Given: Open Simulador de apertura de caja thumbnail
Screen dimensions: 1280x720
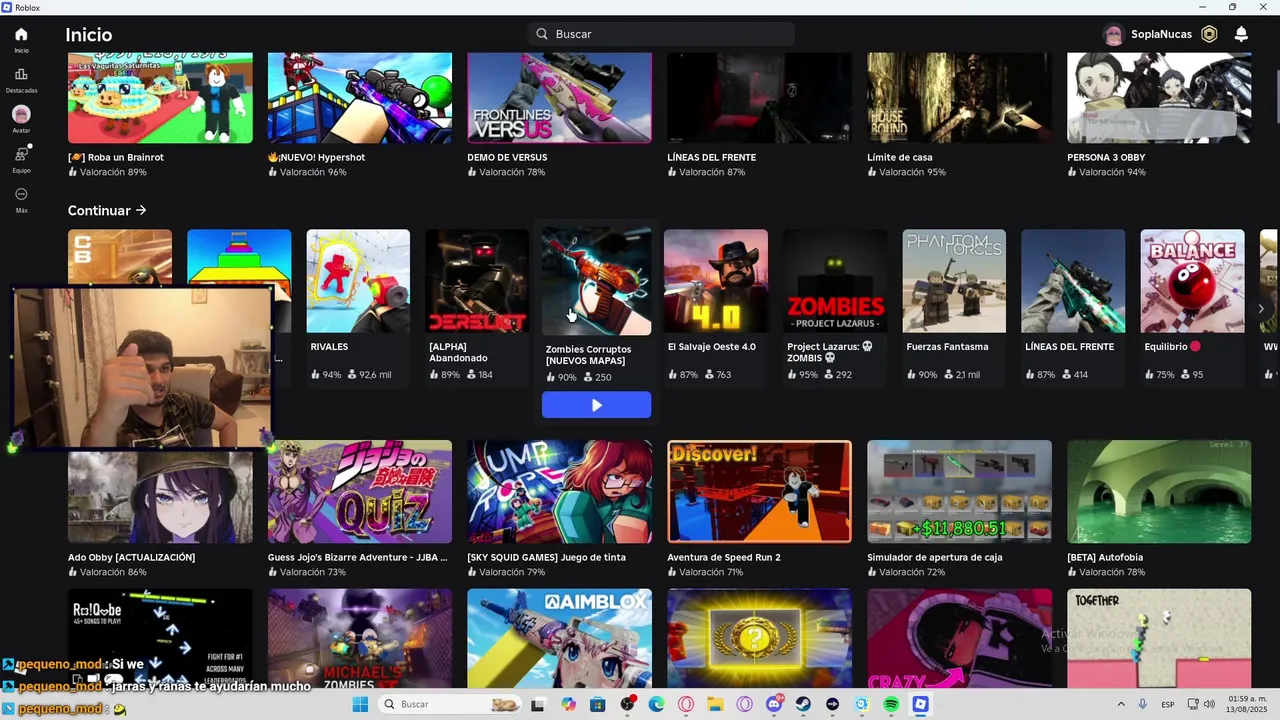Looking at the screenshot, I should coord(960,492).
